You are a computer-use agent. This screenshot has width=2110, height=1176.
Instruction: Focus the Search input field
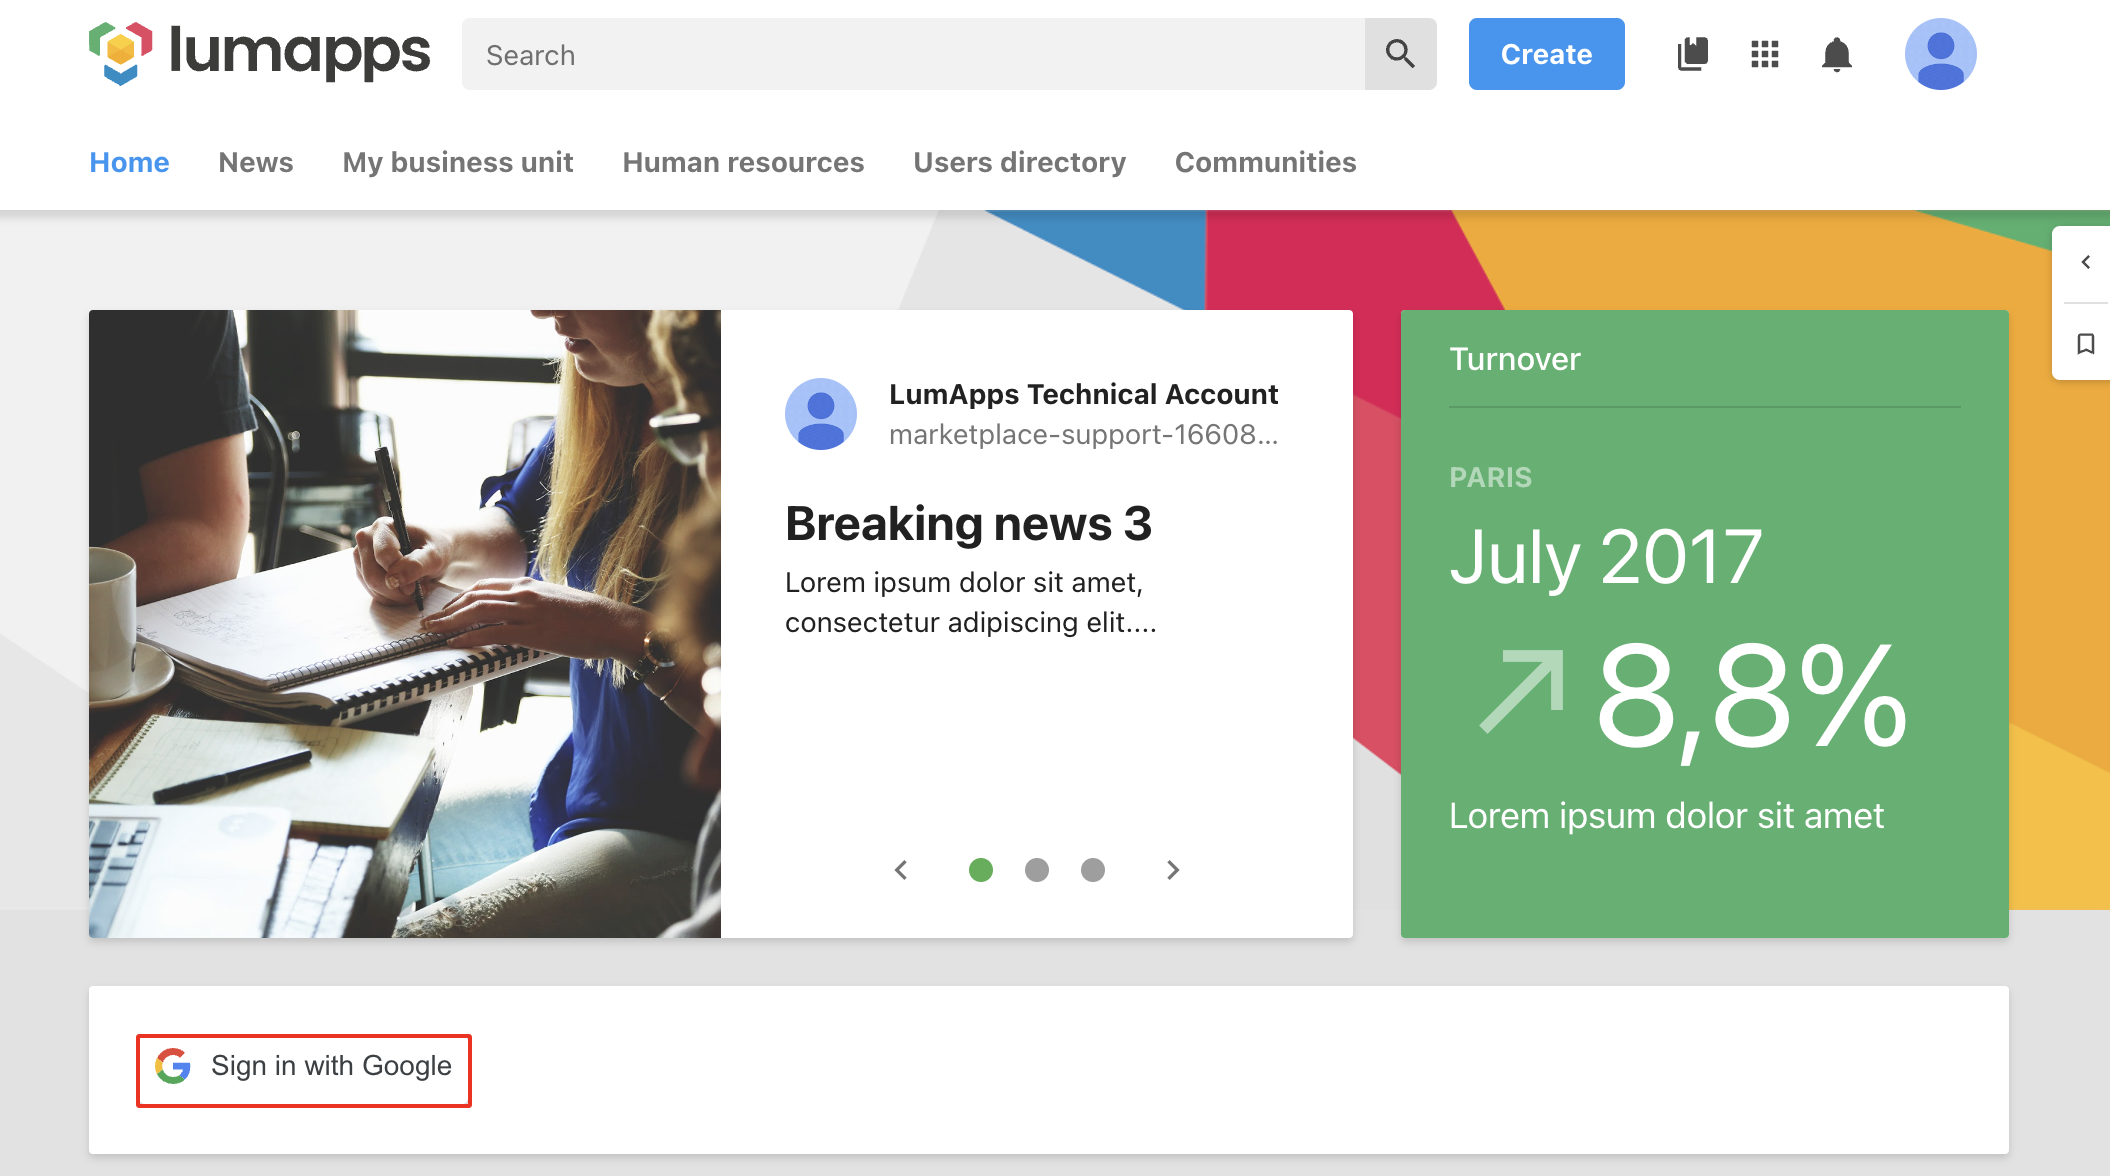pos(912,54)
